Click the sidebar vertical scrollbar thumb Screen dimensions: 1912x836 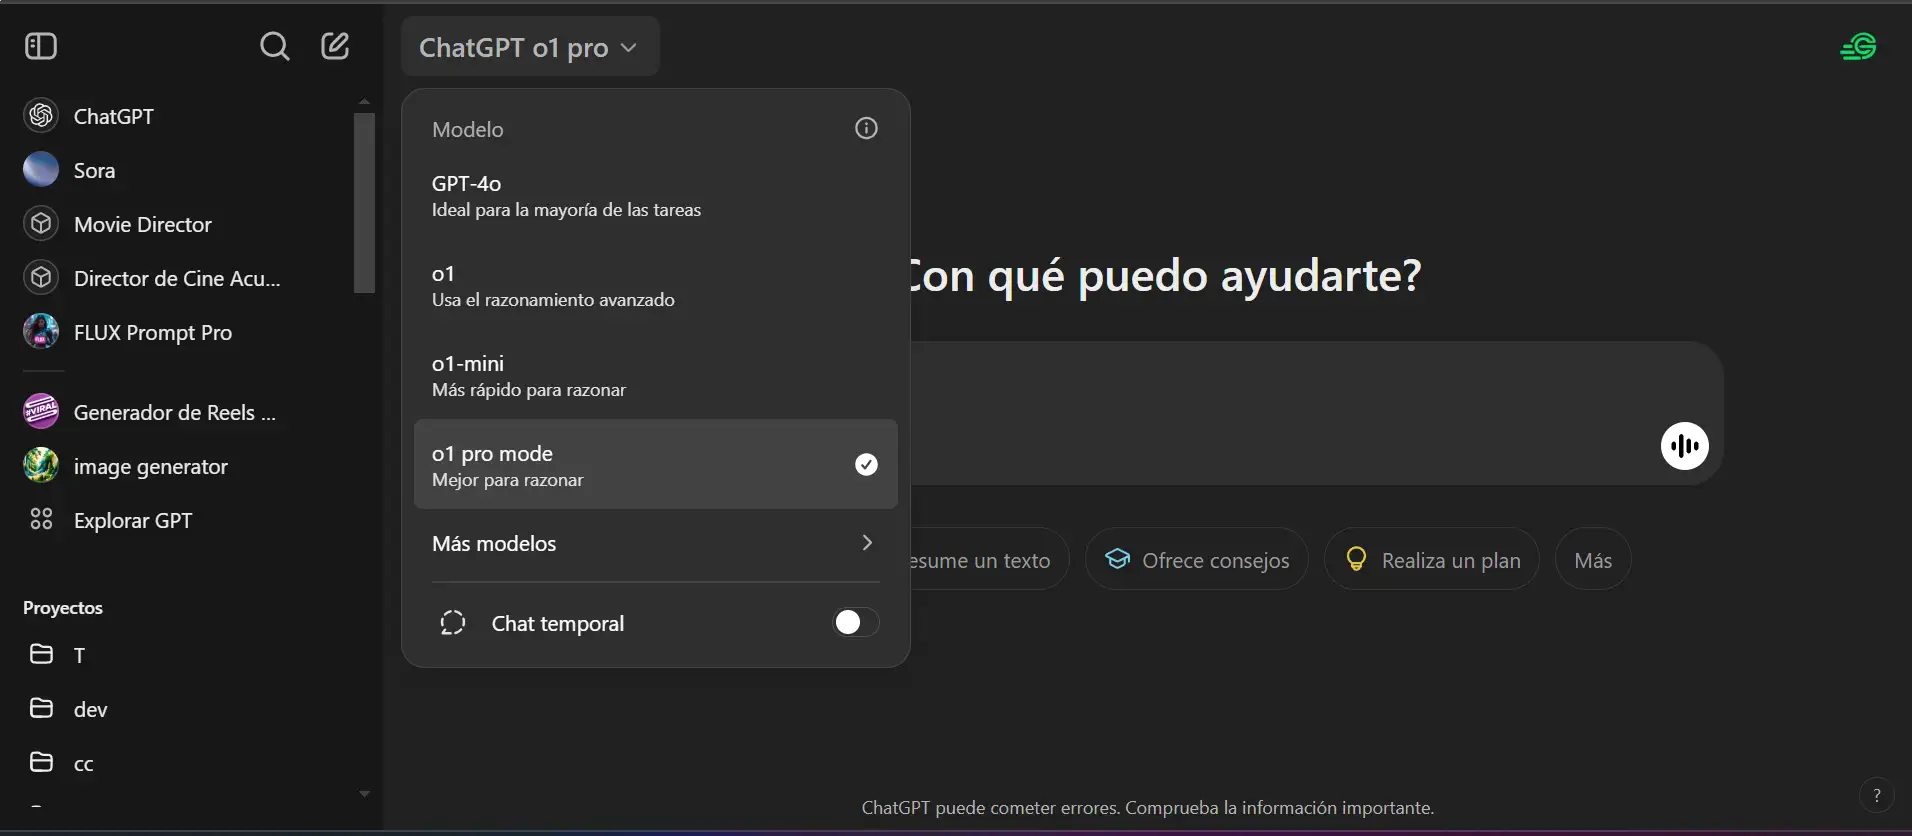tap(364, 203)
